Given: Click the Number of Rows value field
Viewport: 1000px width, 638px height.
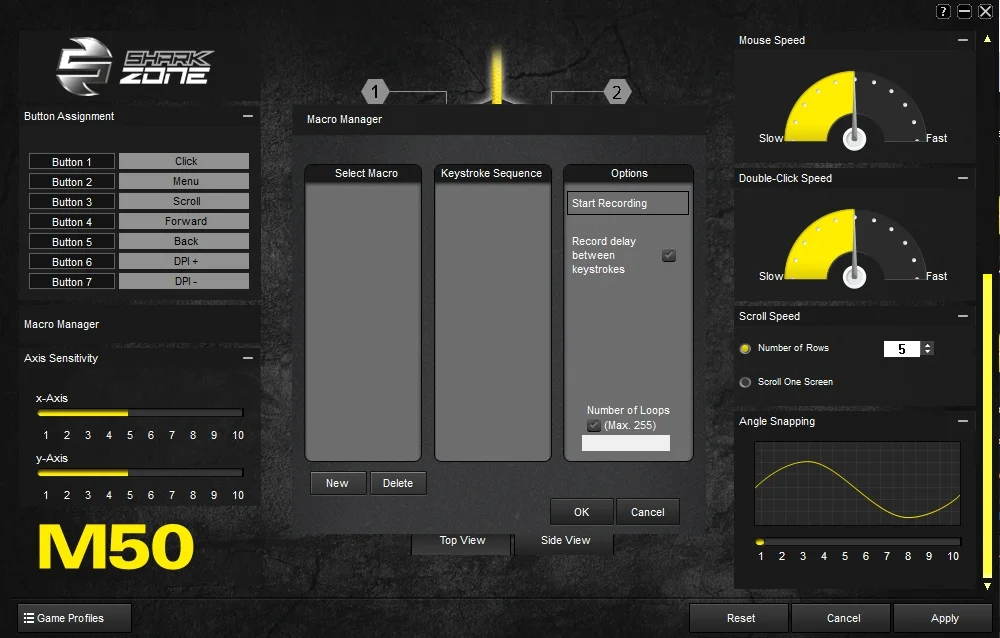Looking at the screenshot, I should (x=902, y=348).
